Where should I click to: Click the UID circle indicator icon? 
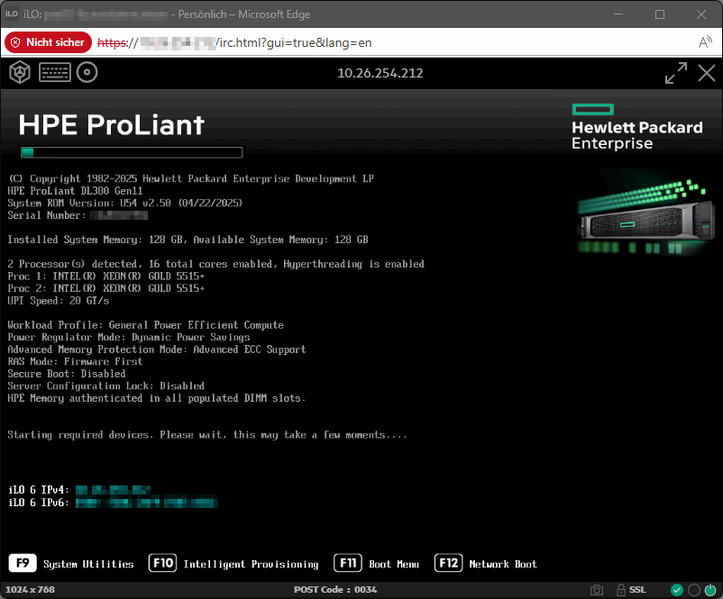[694, 590]
